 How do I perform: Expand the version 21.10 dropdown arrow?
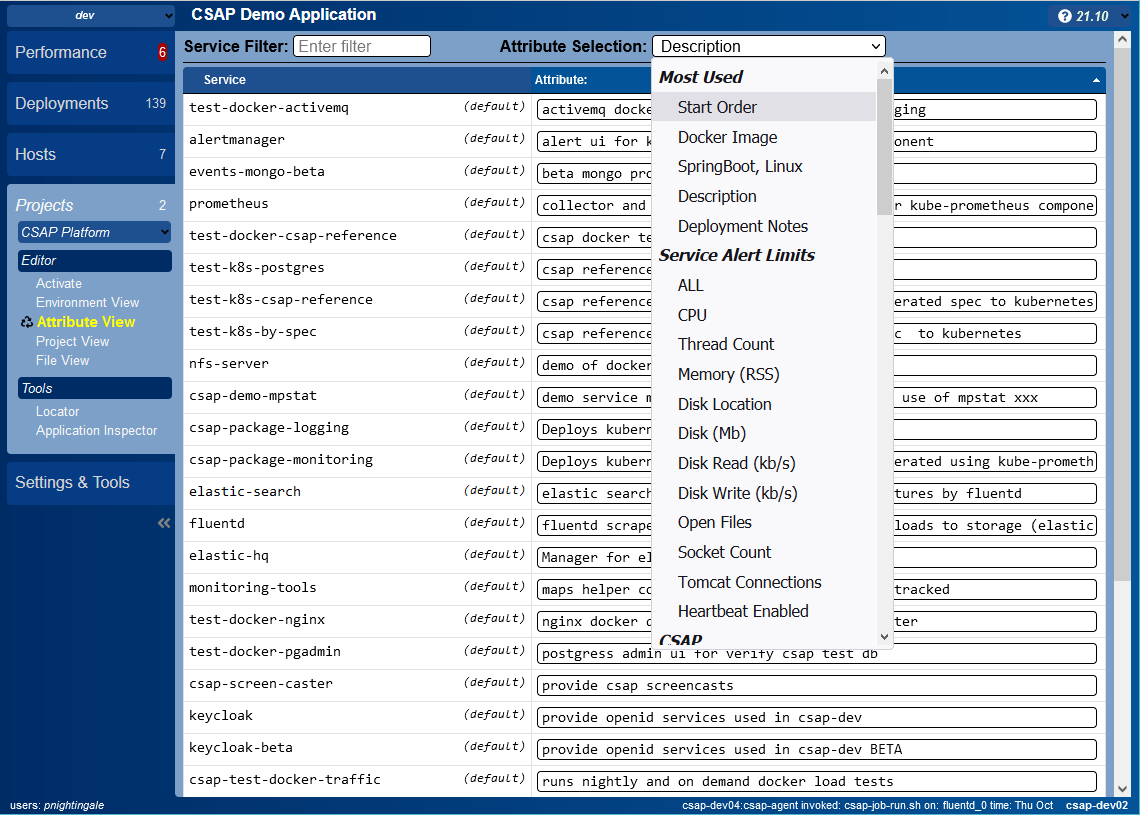(x=1125, y=16)
